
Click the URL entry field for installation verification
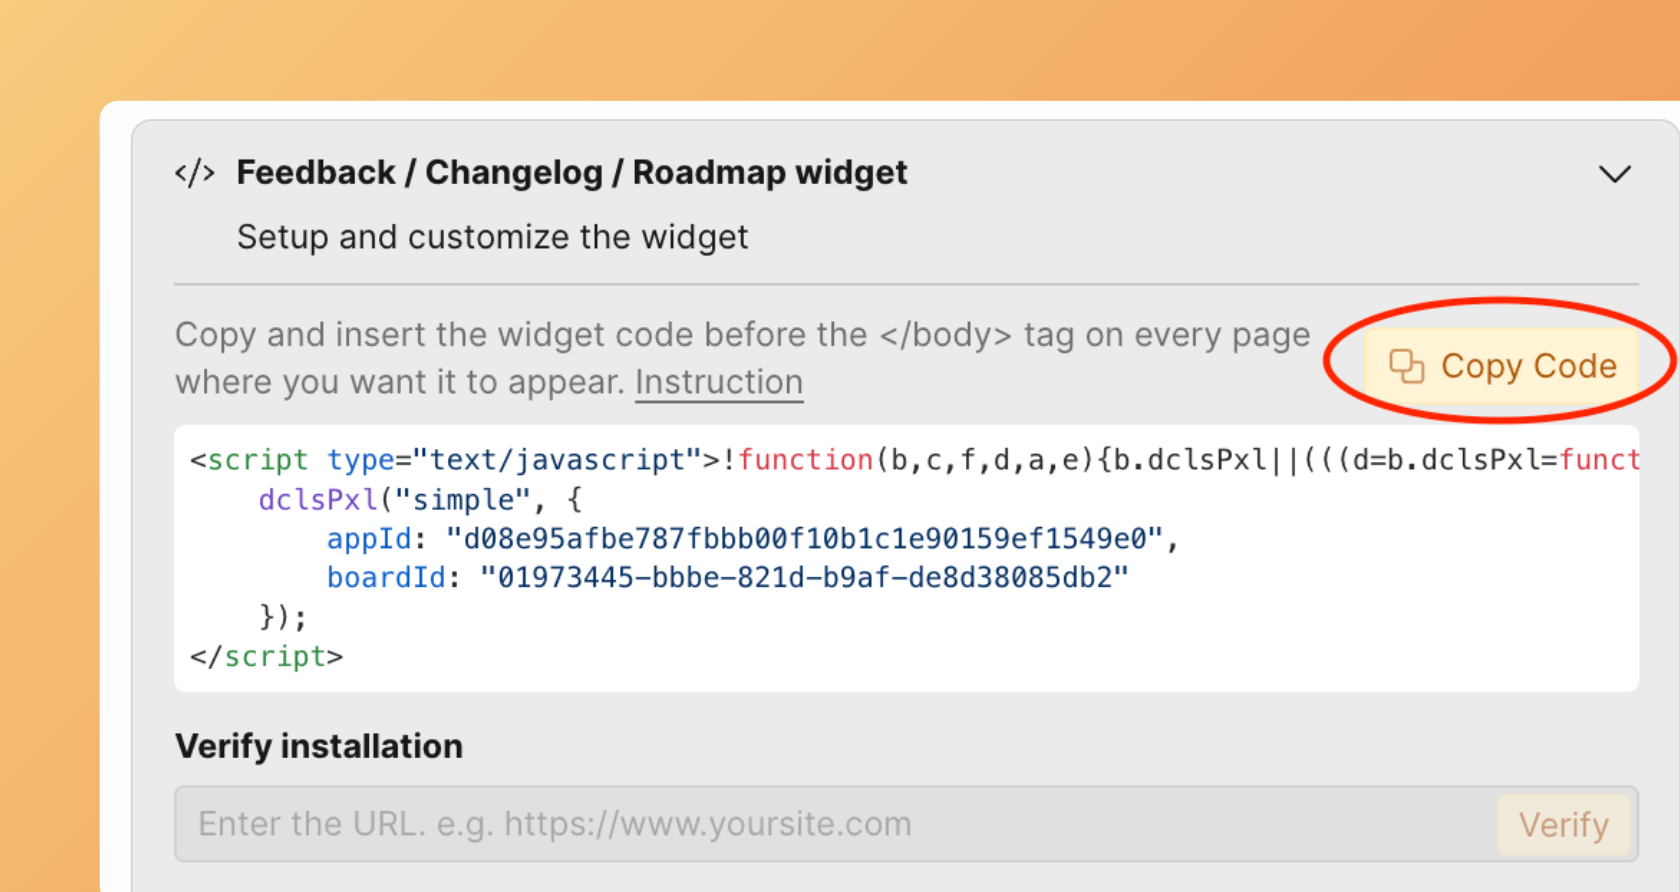[x=700, y=823]
